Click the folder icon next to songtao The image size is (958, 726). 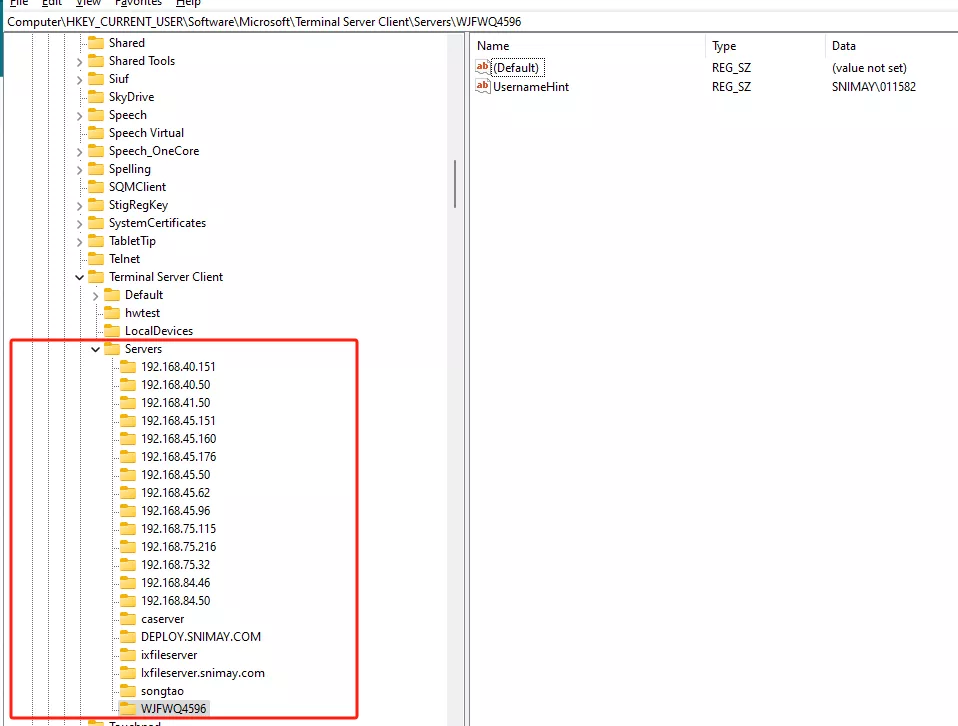(128, 691)
